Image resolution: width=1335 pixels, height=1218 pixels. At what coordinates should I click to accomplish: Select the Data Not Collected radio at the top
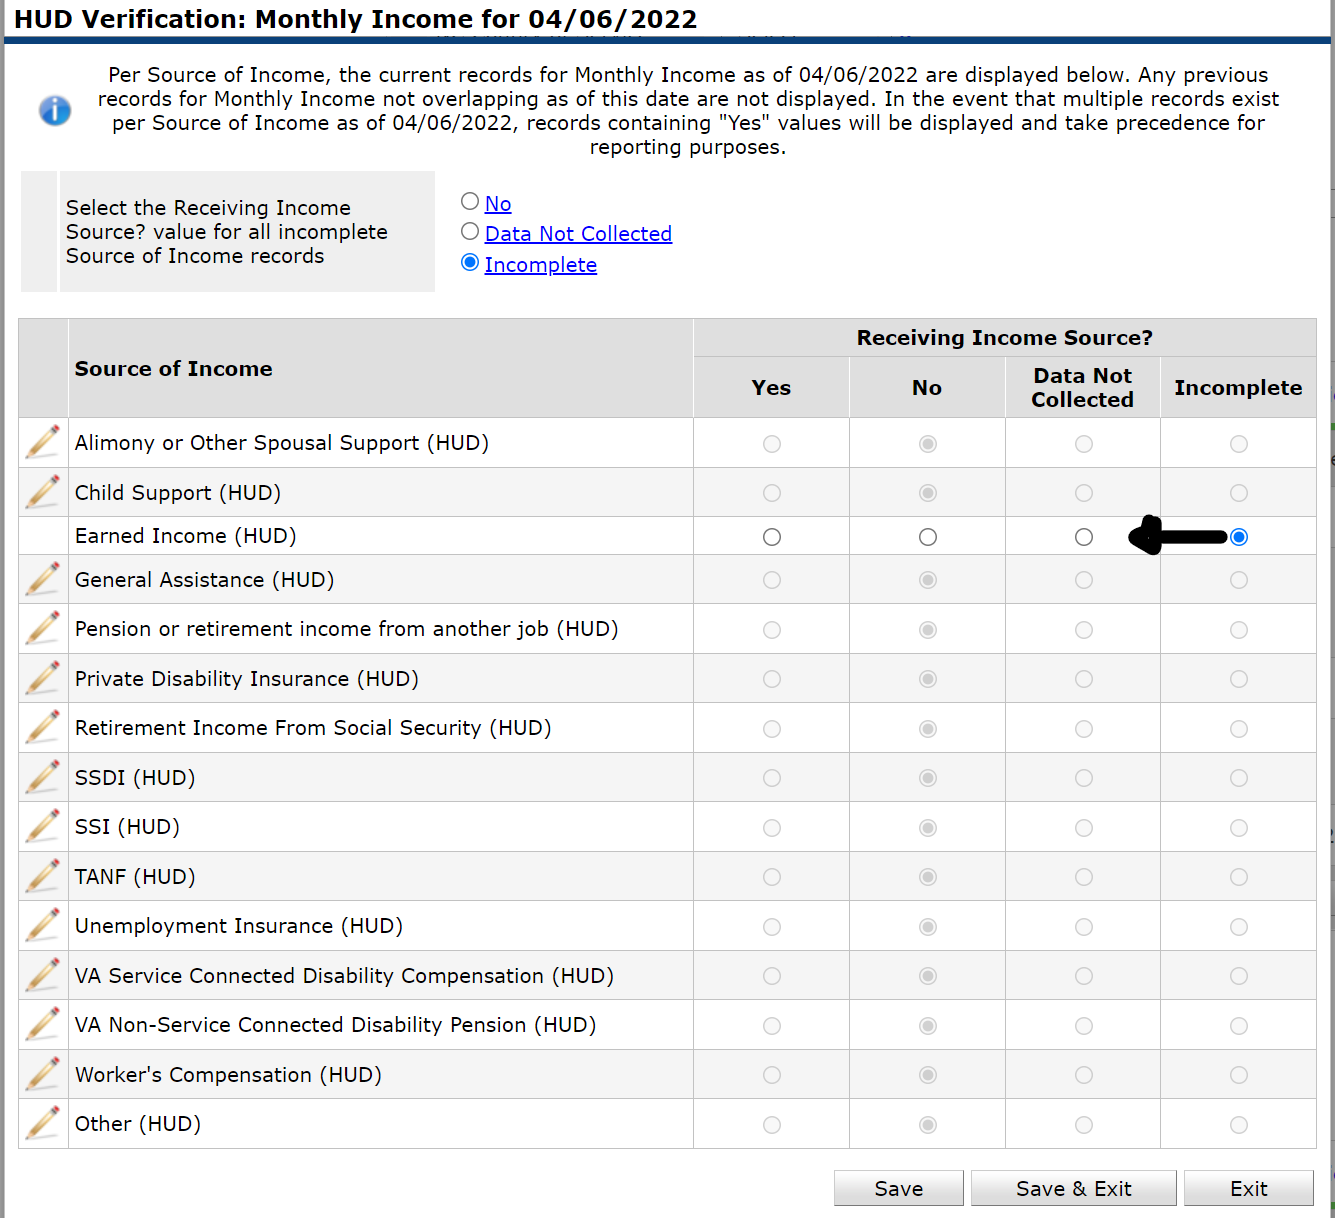point(470,231)
